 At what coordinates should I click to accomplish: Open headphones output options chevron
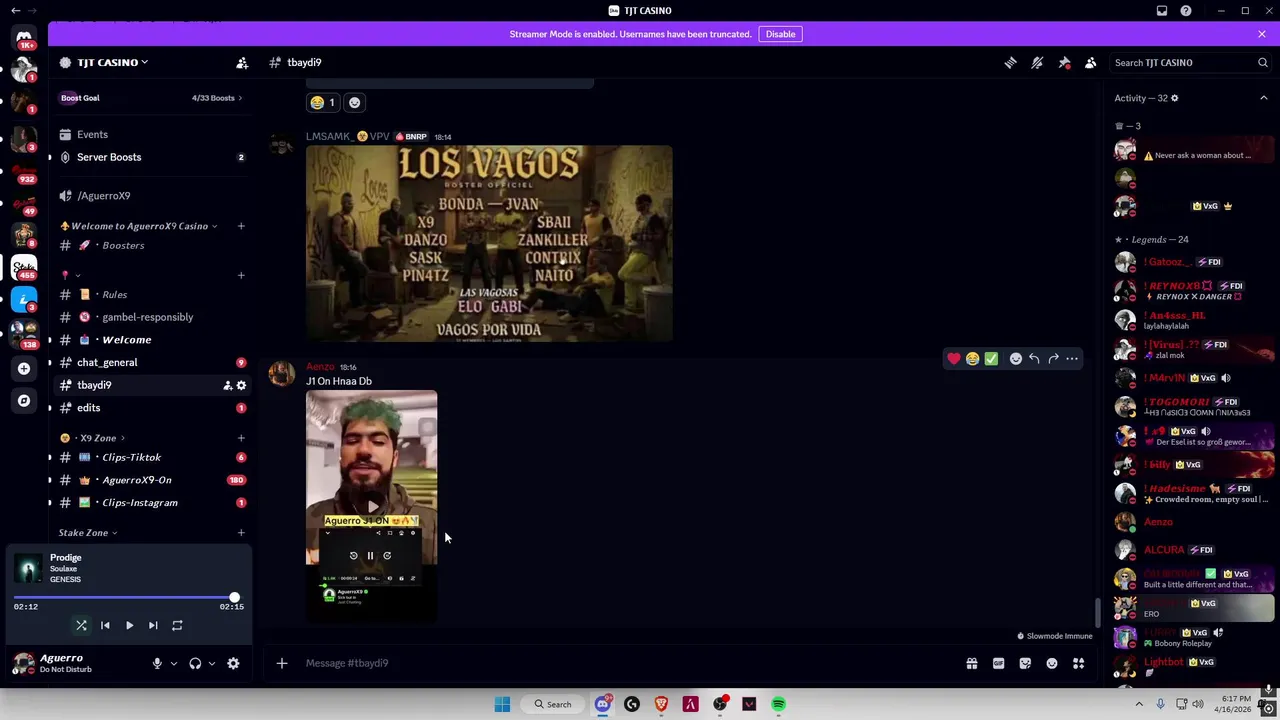pyautogui.click(x=211, y=663)
